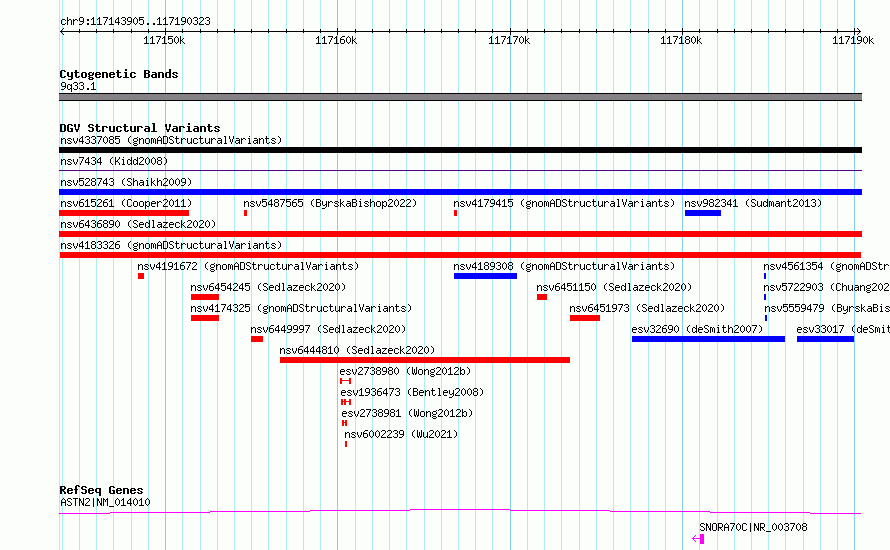The width and height of the screenshot is (890, 550).
Task: Click the 117150k ruler position
Action: pos(164,40)
